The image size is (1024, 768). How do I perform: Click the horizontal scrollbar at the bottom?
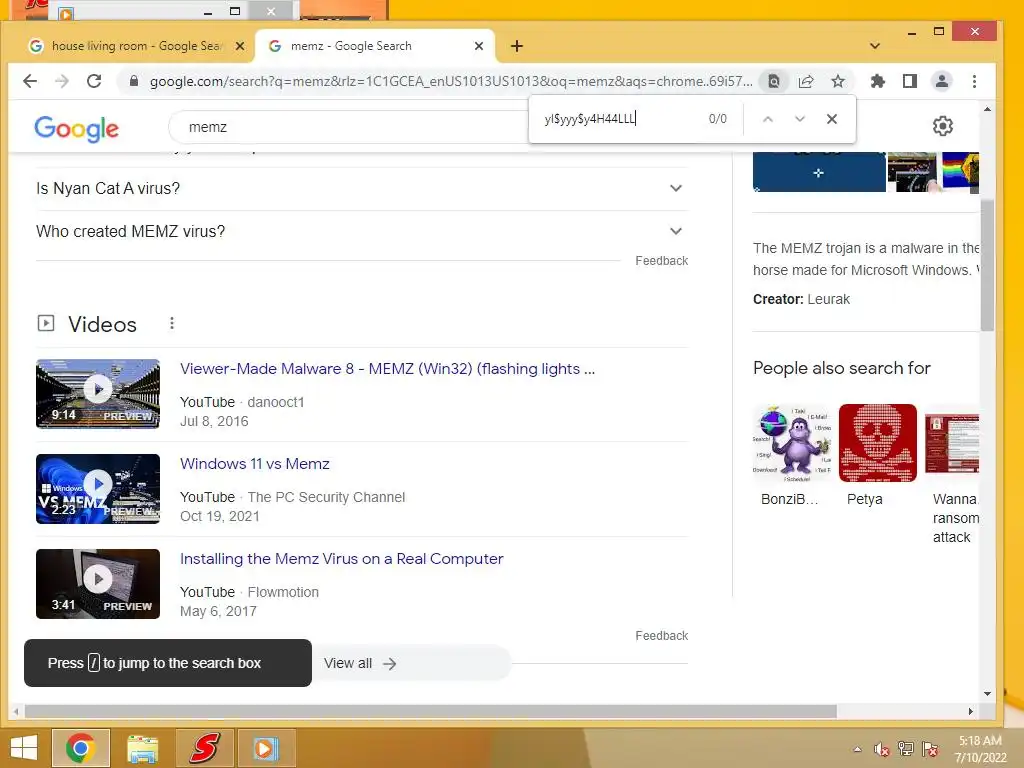click(x=431, y=711)
